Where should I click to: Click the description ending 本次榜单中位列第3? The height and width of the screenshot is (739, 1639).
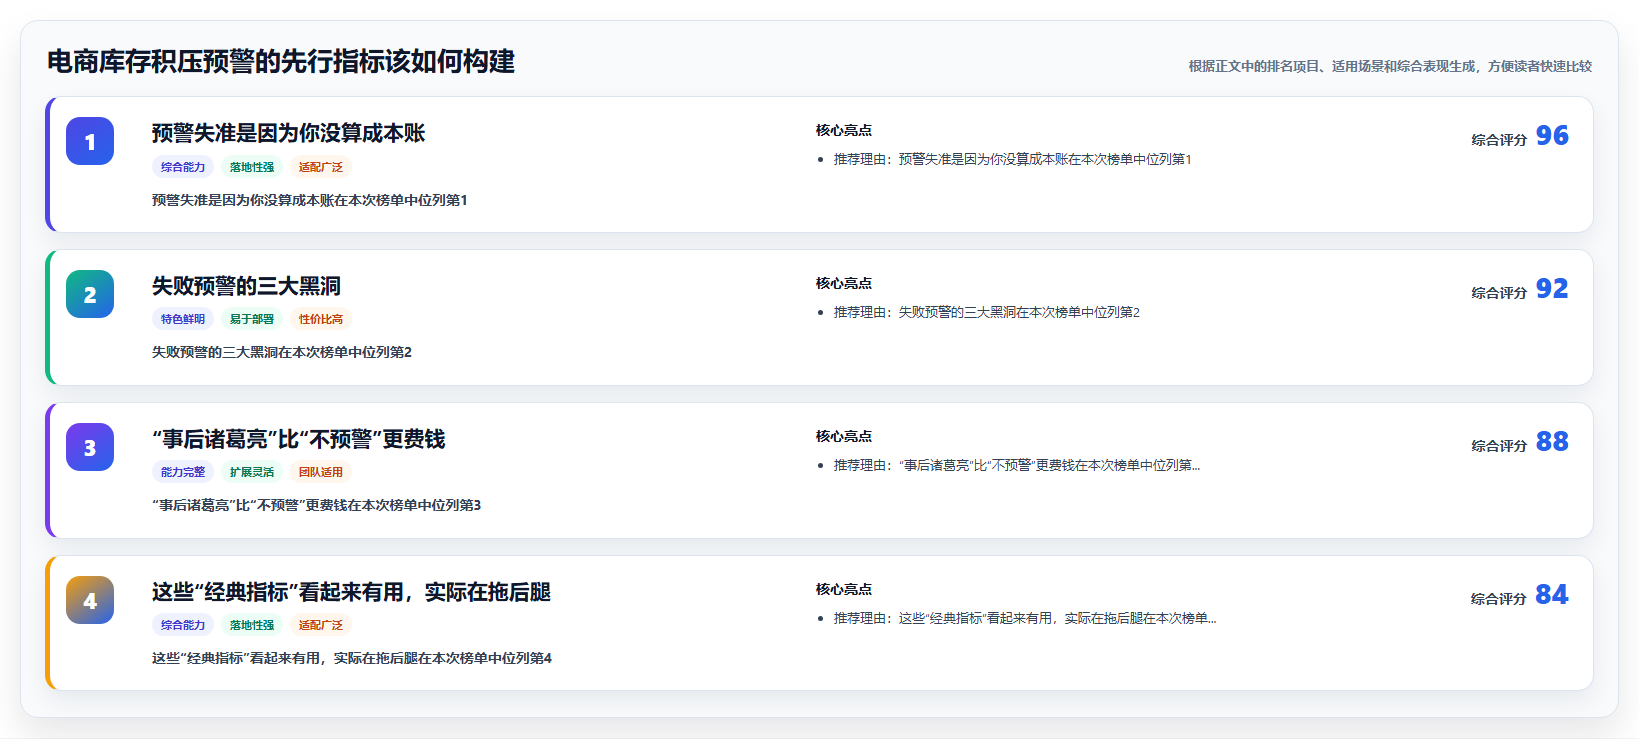316,505
